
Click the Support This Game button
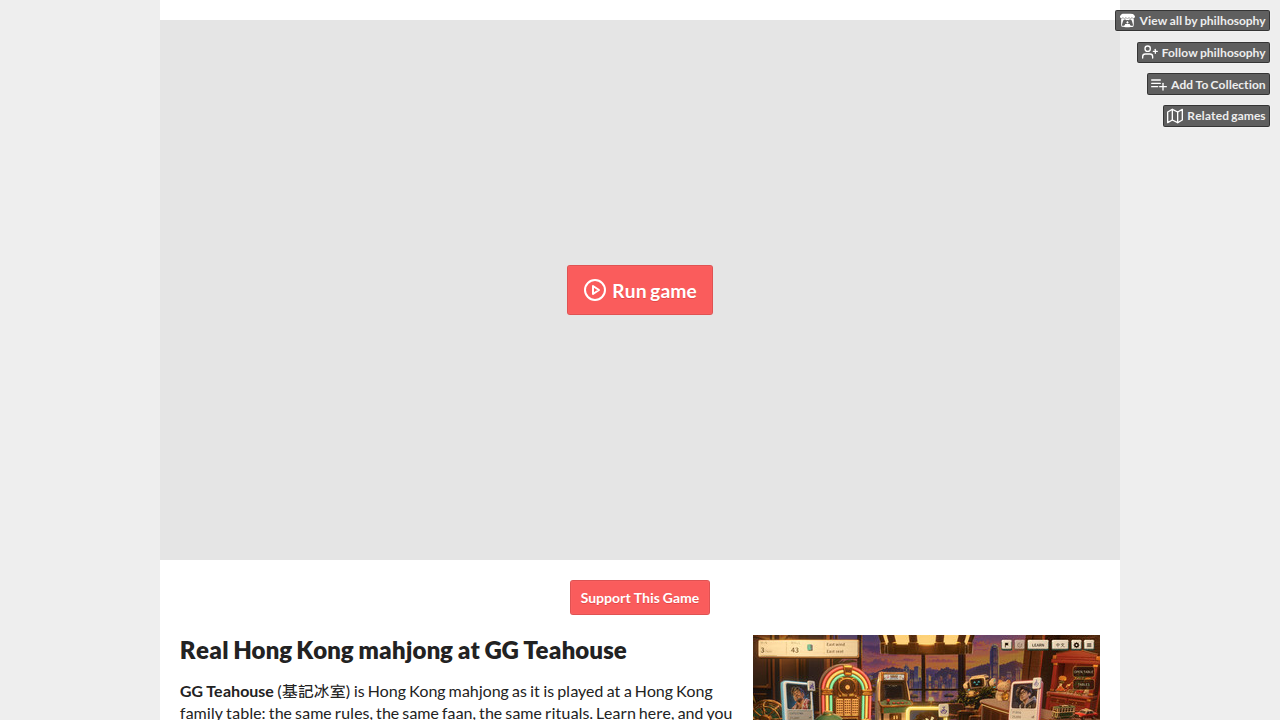coord(640,598)
